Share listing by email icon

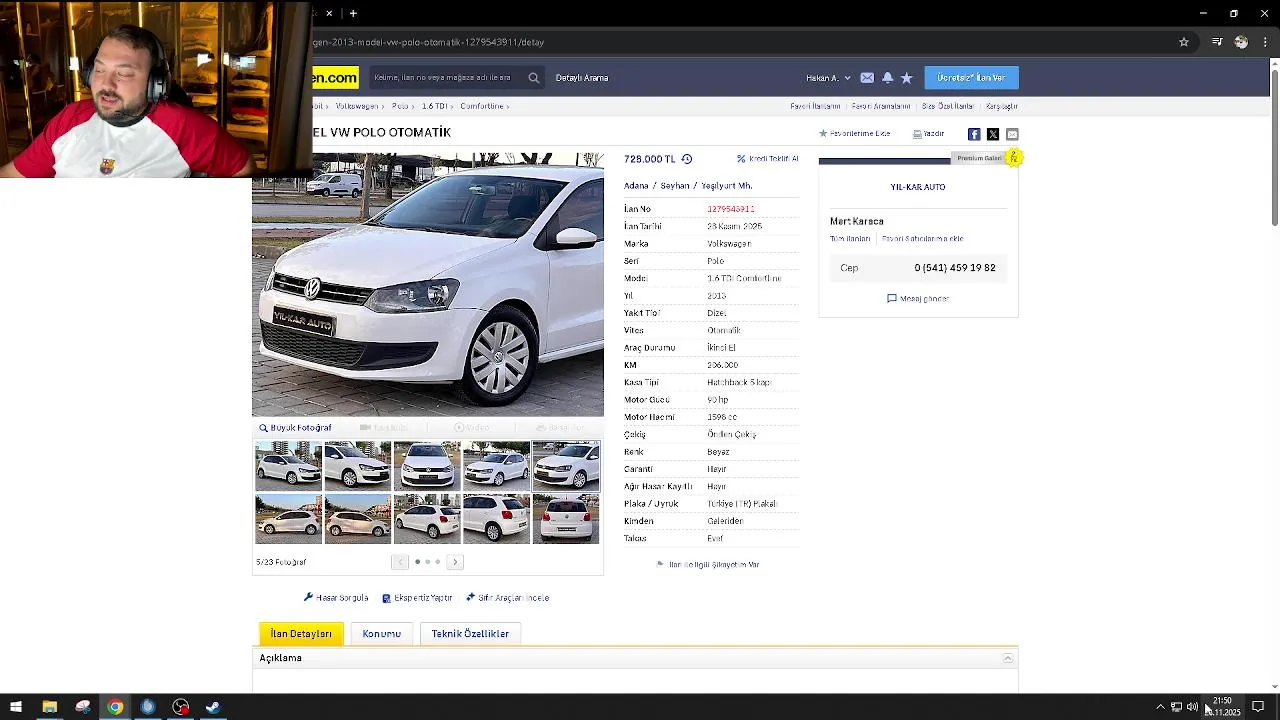1012,134
